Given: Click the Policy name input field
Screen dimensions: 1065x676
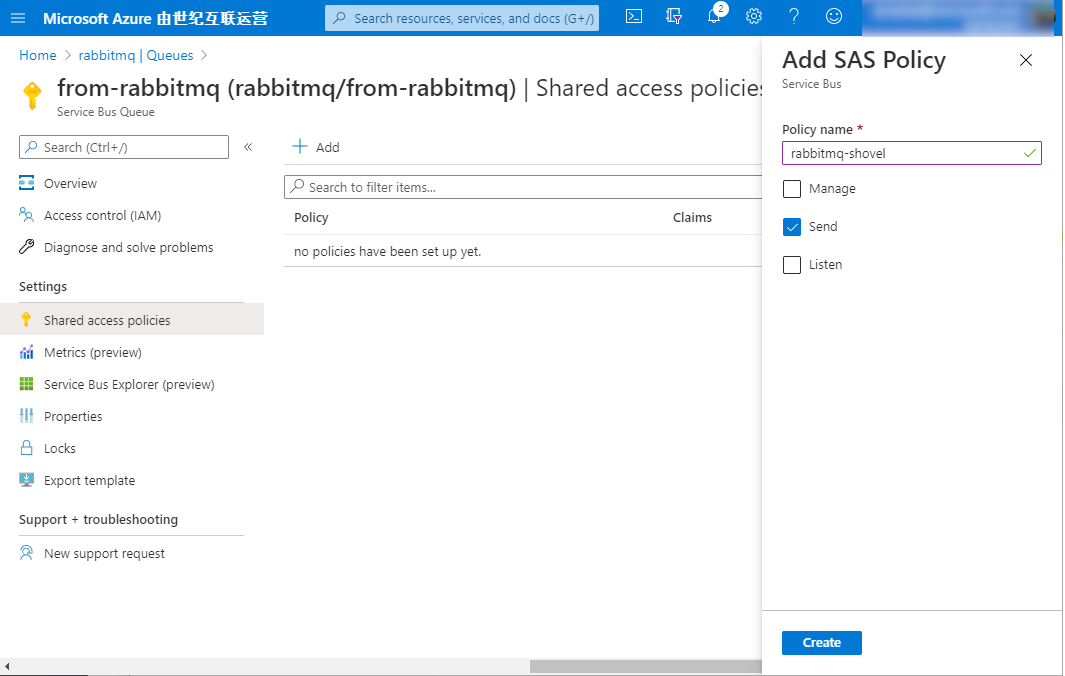Looking at the screenshot, I should point(904,153).
